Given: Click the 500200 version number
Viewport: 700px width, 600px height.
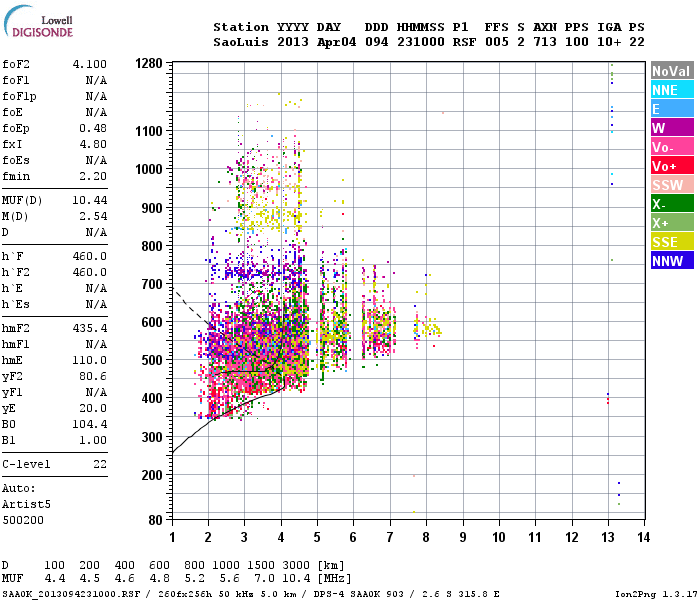Looking at the screenshot, I should (x=23, y=520).
